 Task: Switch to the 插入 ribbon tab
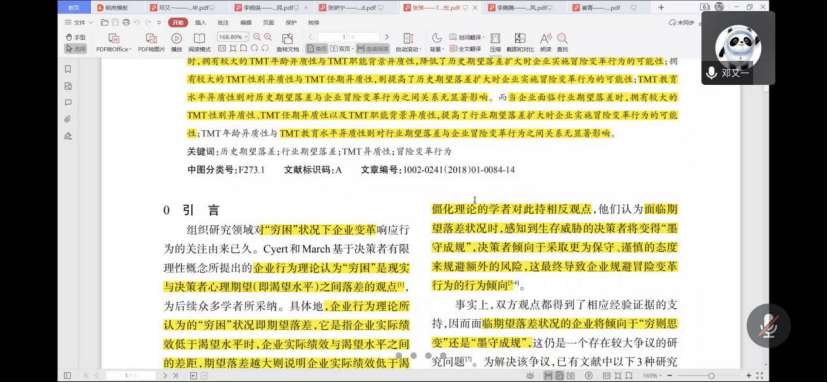click(201, 23)
